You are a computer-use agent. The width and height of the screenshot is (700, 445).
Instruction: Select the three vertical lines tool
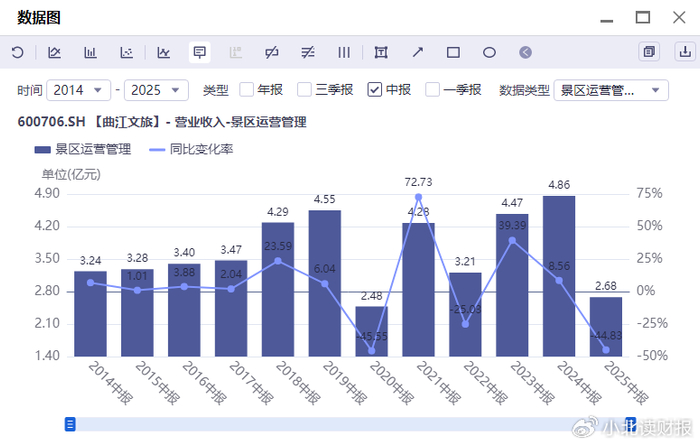(x=344, y=52)
